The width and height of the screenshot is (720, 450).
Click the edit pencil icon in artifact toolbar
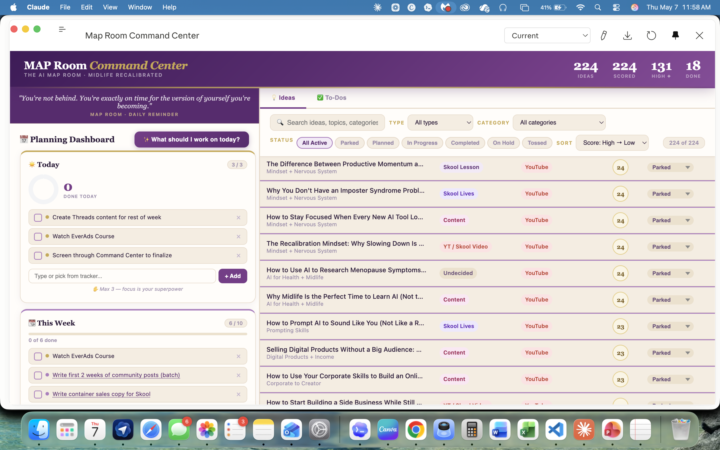coord(603,35)
